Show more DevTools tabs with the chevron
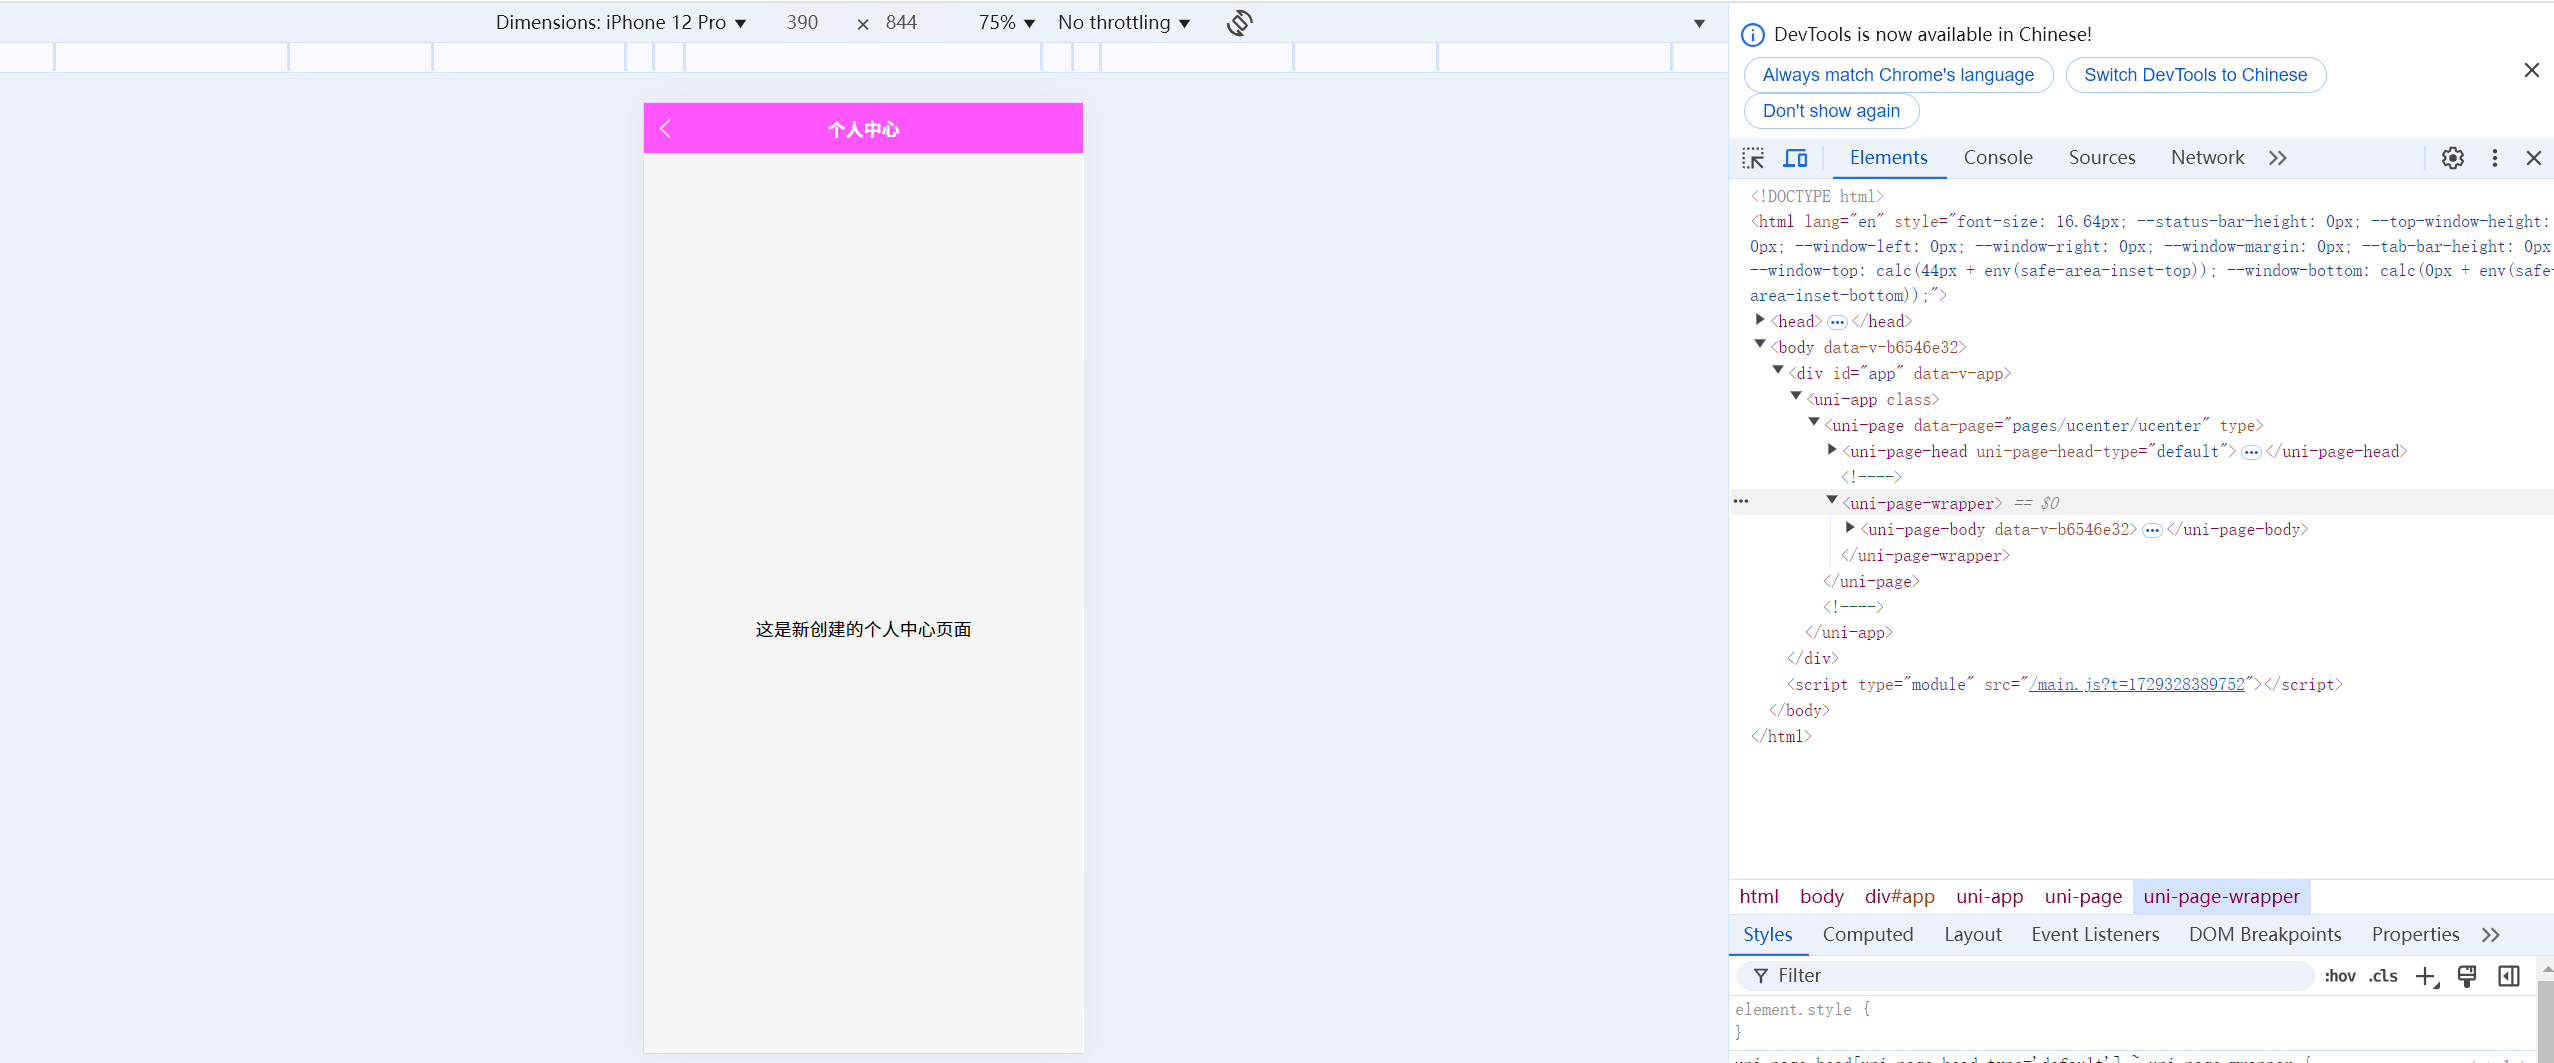 pos(2278,158)
